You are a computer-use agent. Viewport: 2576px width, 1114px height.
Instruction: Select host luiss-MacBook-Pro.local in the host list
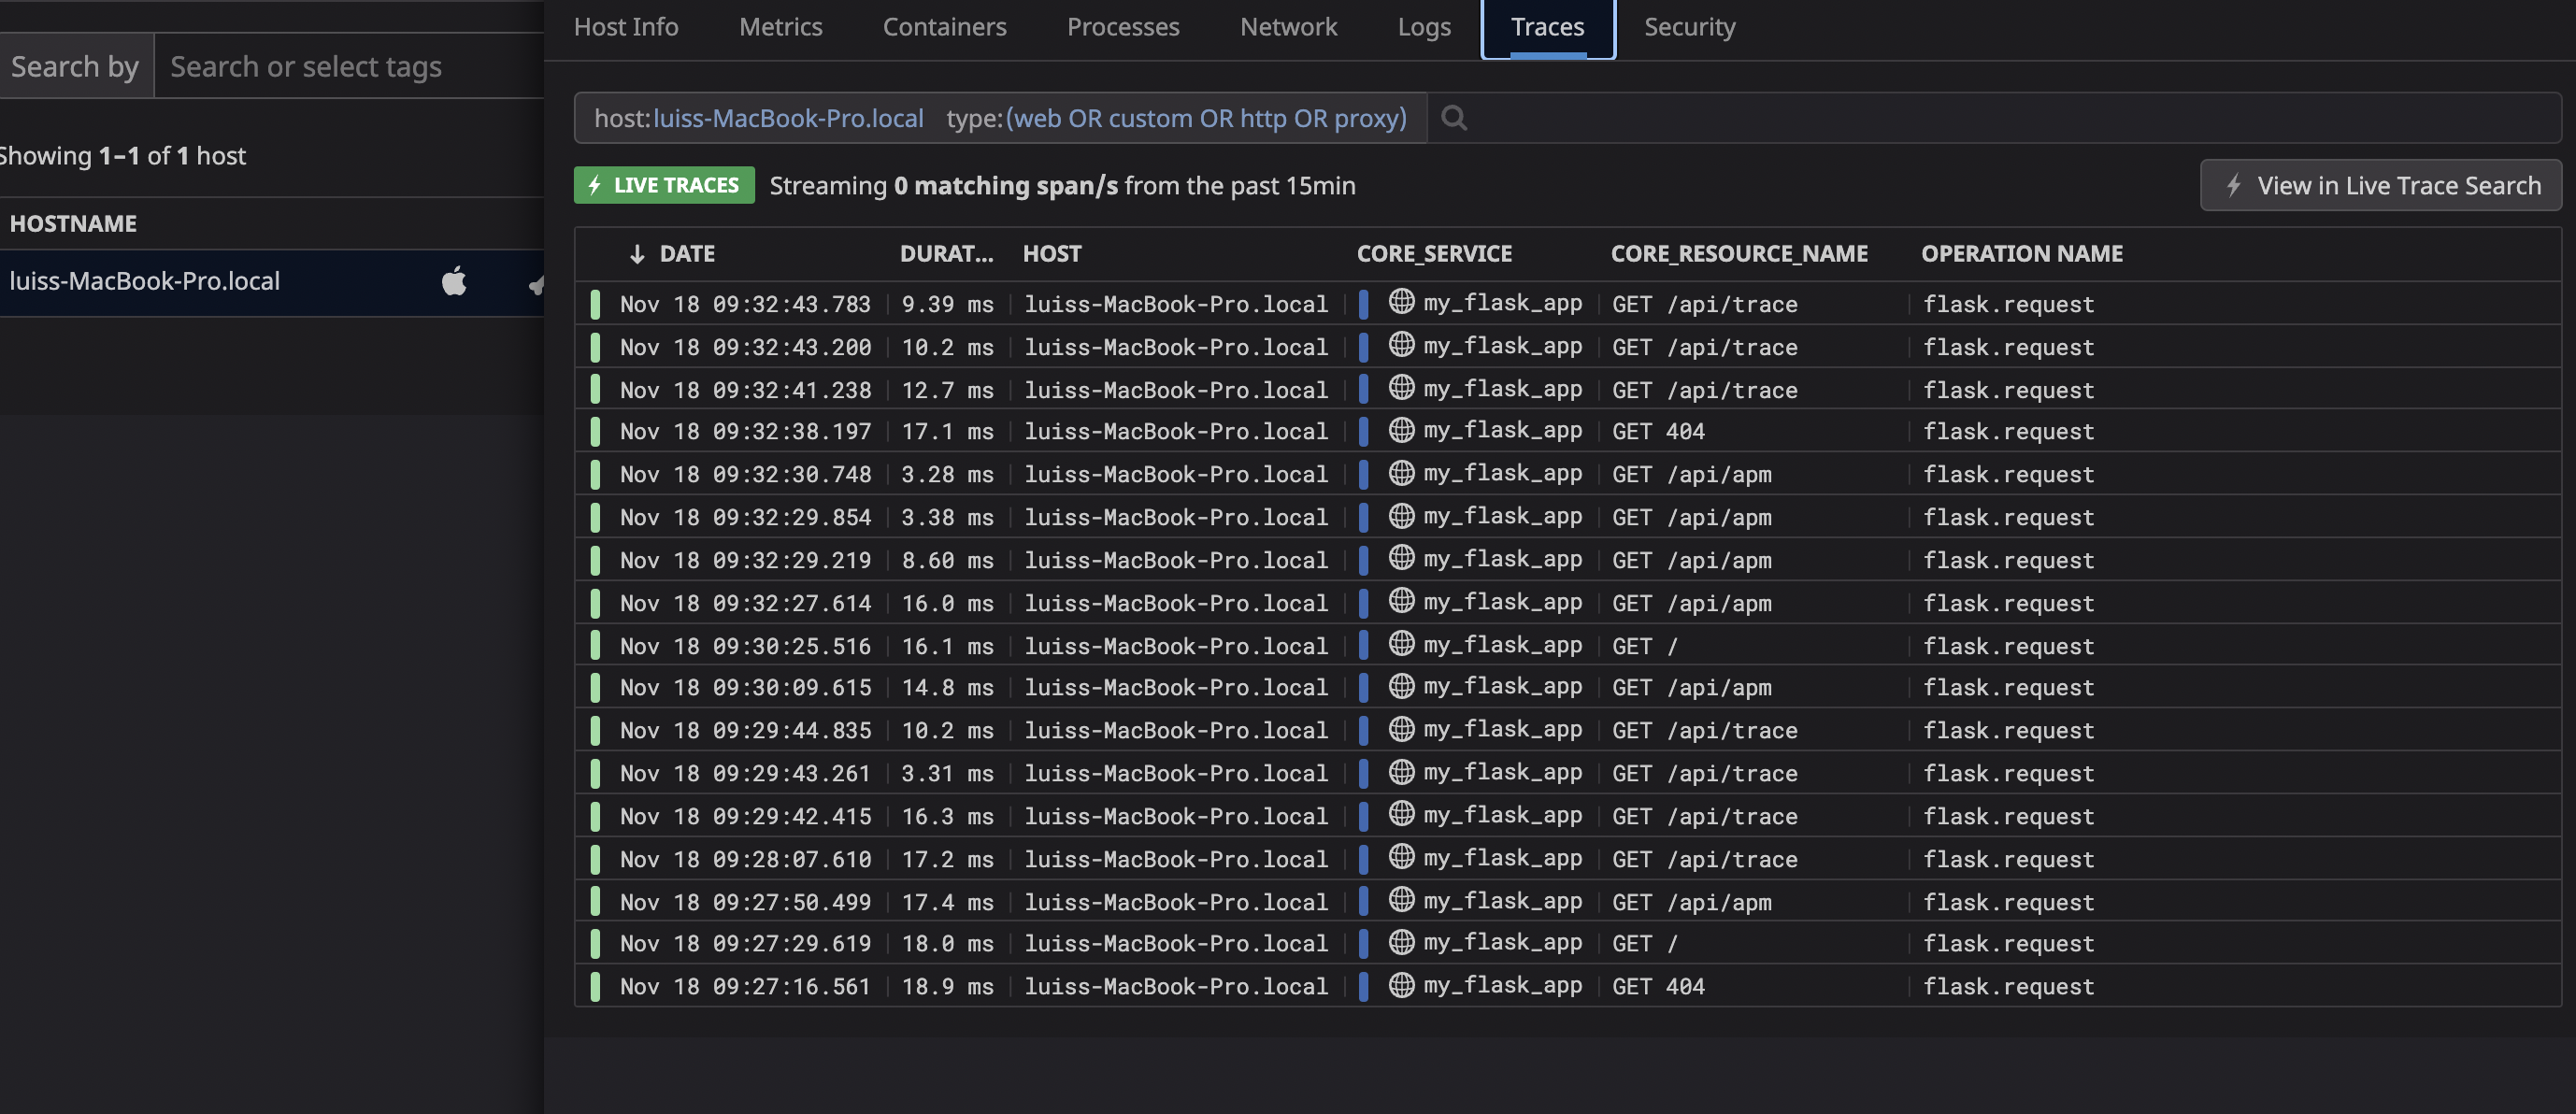point(272,282)
